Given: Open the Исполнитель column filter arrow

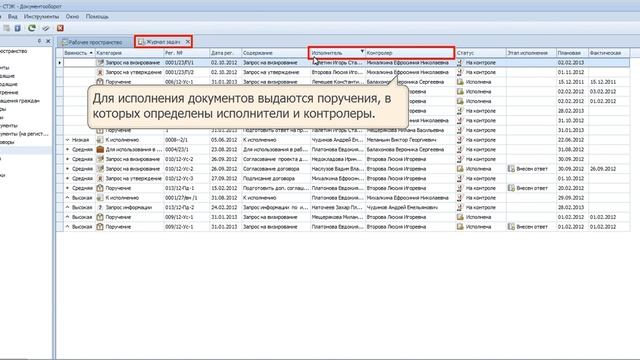Looking at the screenshot, I should (x=362, y=51).
